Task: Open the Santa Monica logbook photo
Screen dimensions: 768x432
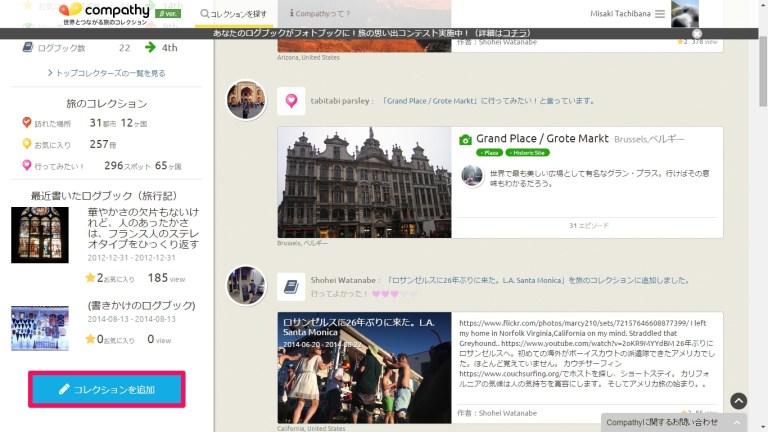Action: pyautogui.click(x=364, y=367)
